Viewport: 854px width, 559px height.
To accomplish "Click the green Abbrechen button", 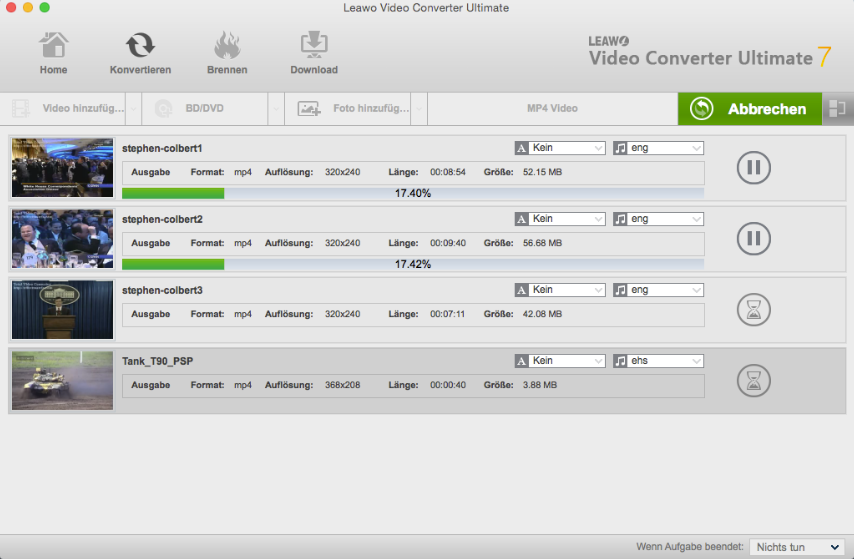I will (749, 108).
